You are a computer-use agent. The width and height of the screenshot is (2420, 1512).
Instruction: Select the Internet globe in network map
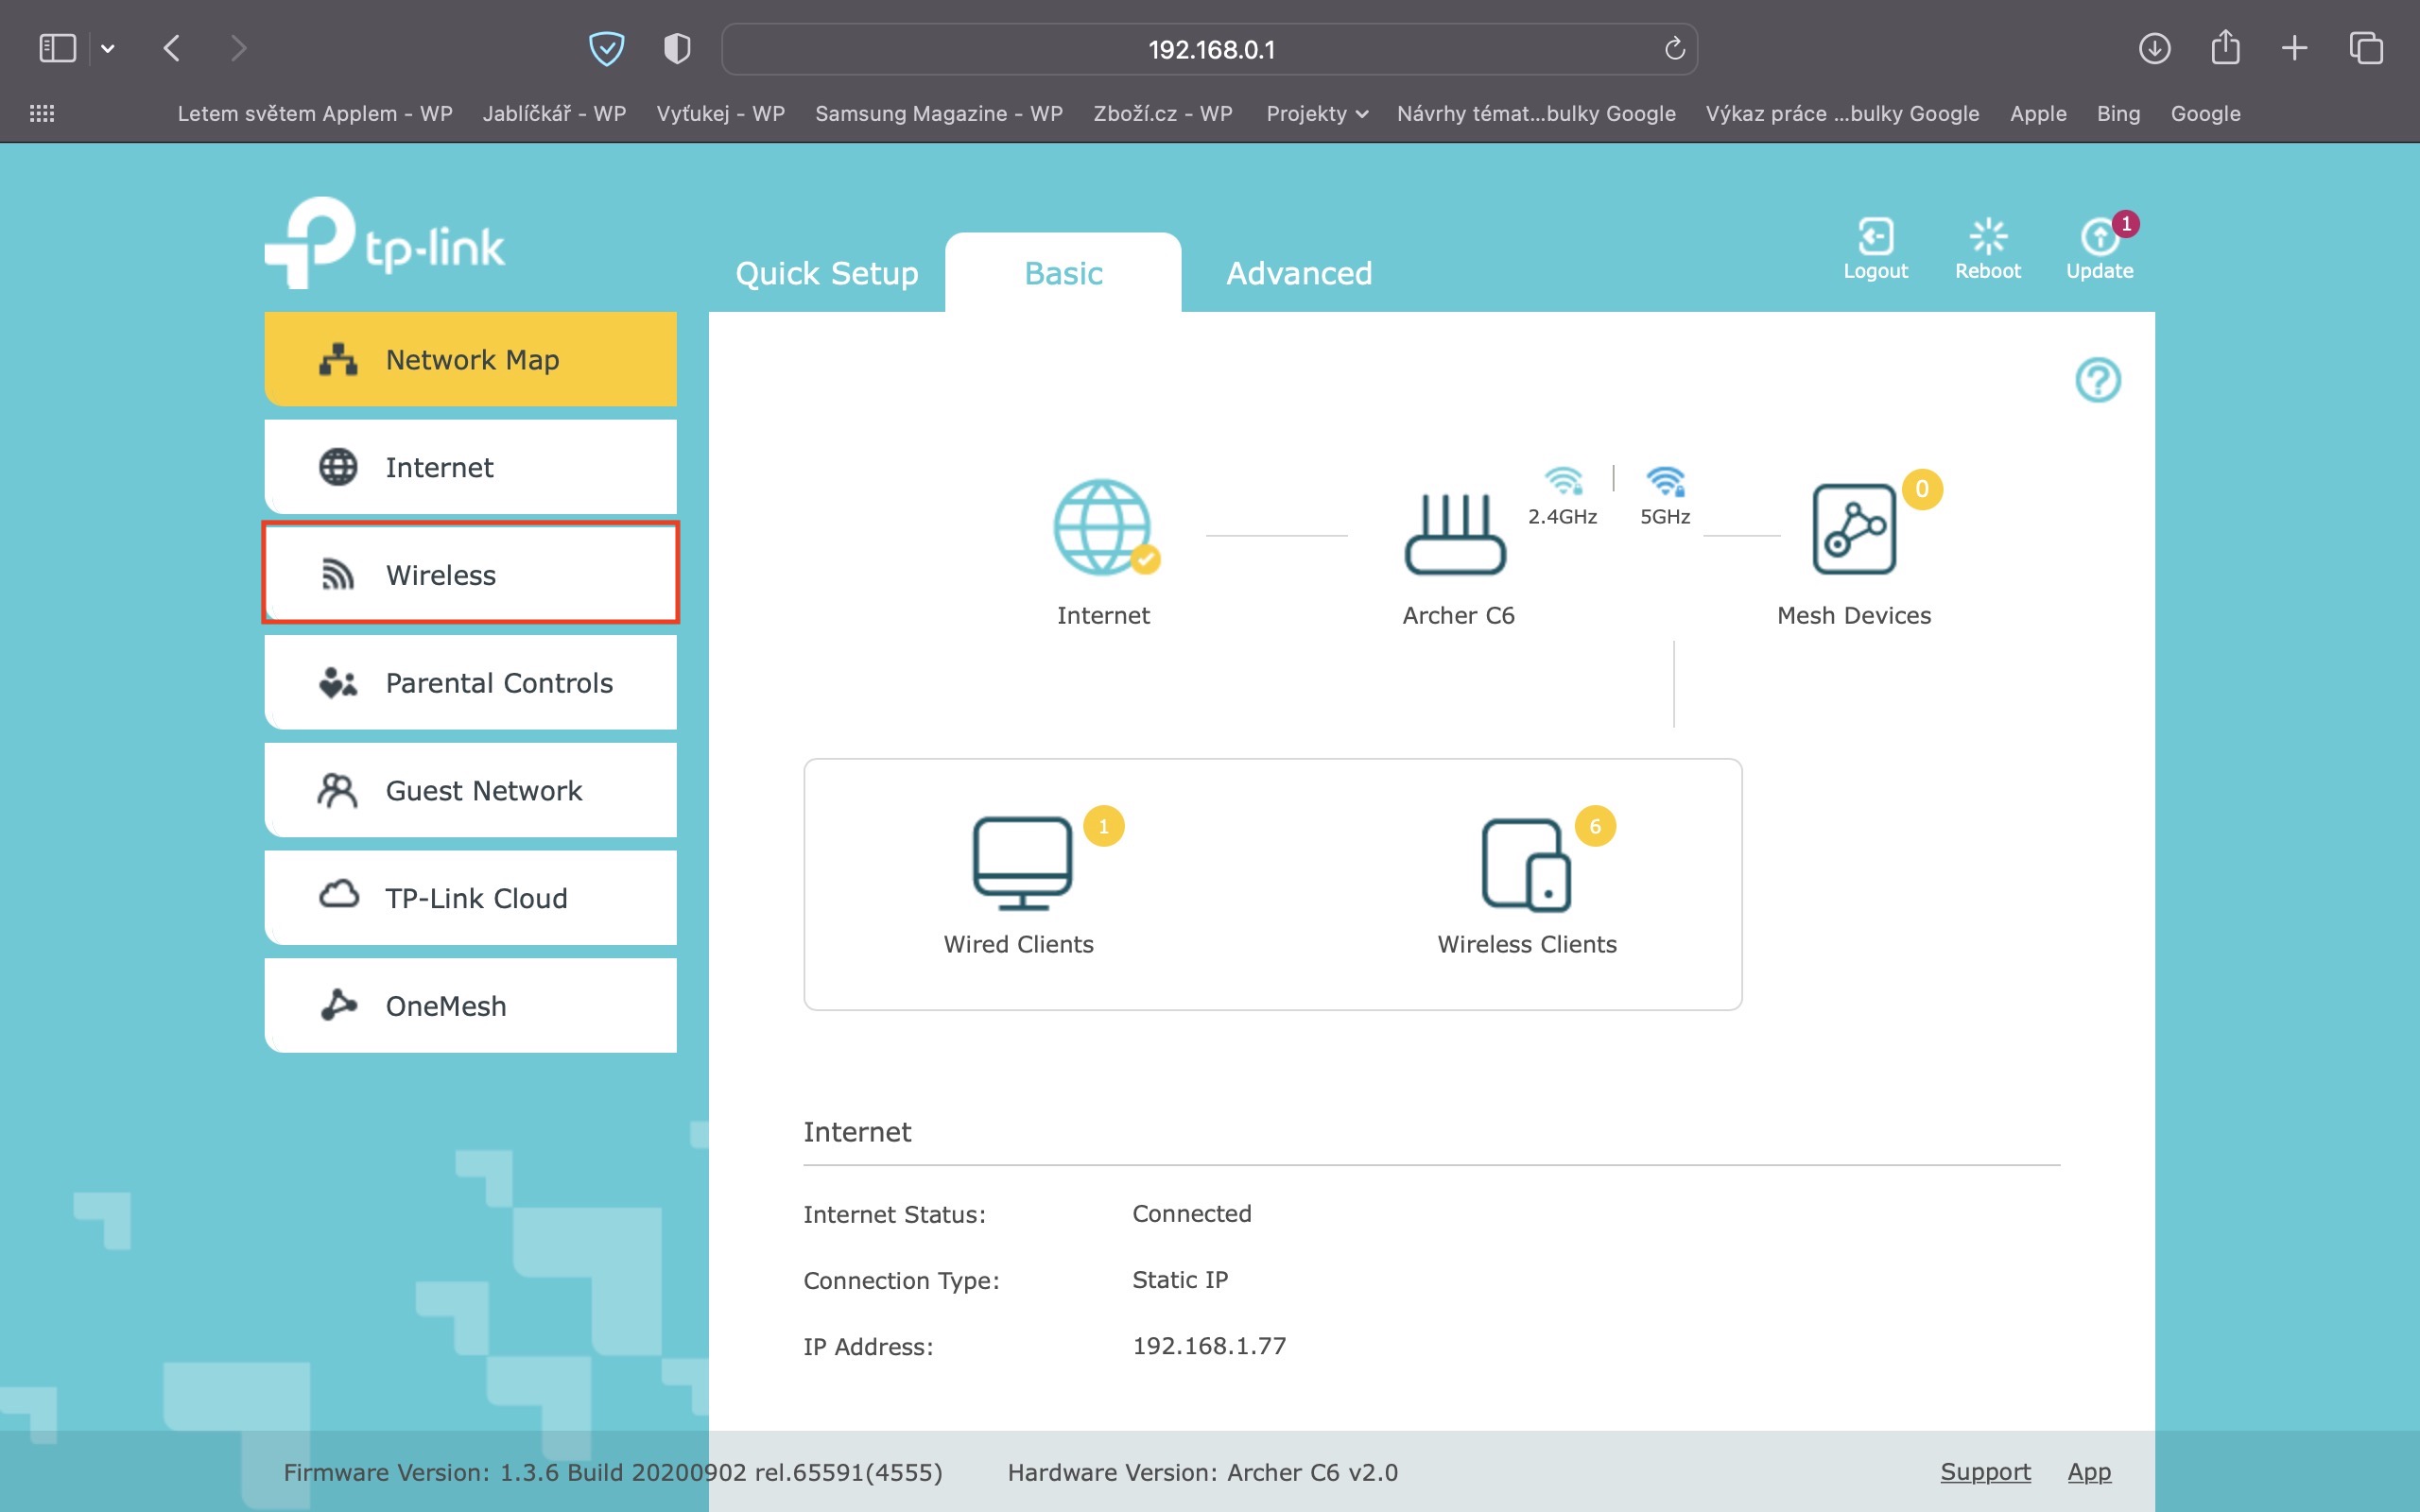point(1102,527)
